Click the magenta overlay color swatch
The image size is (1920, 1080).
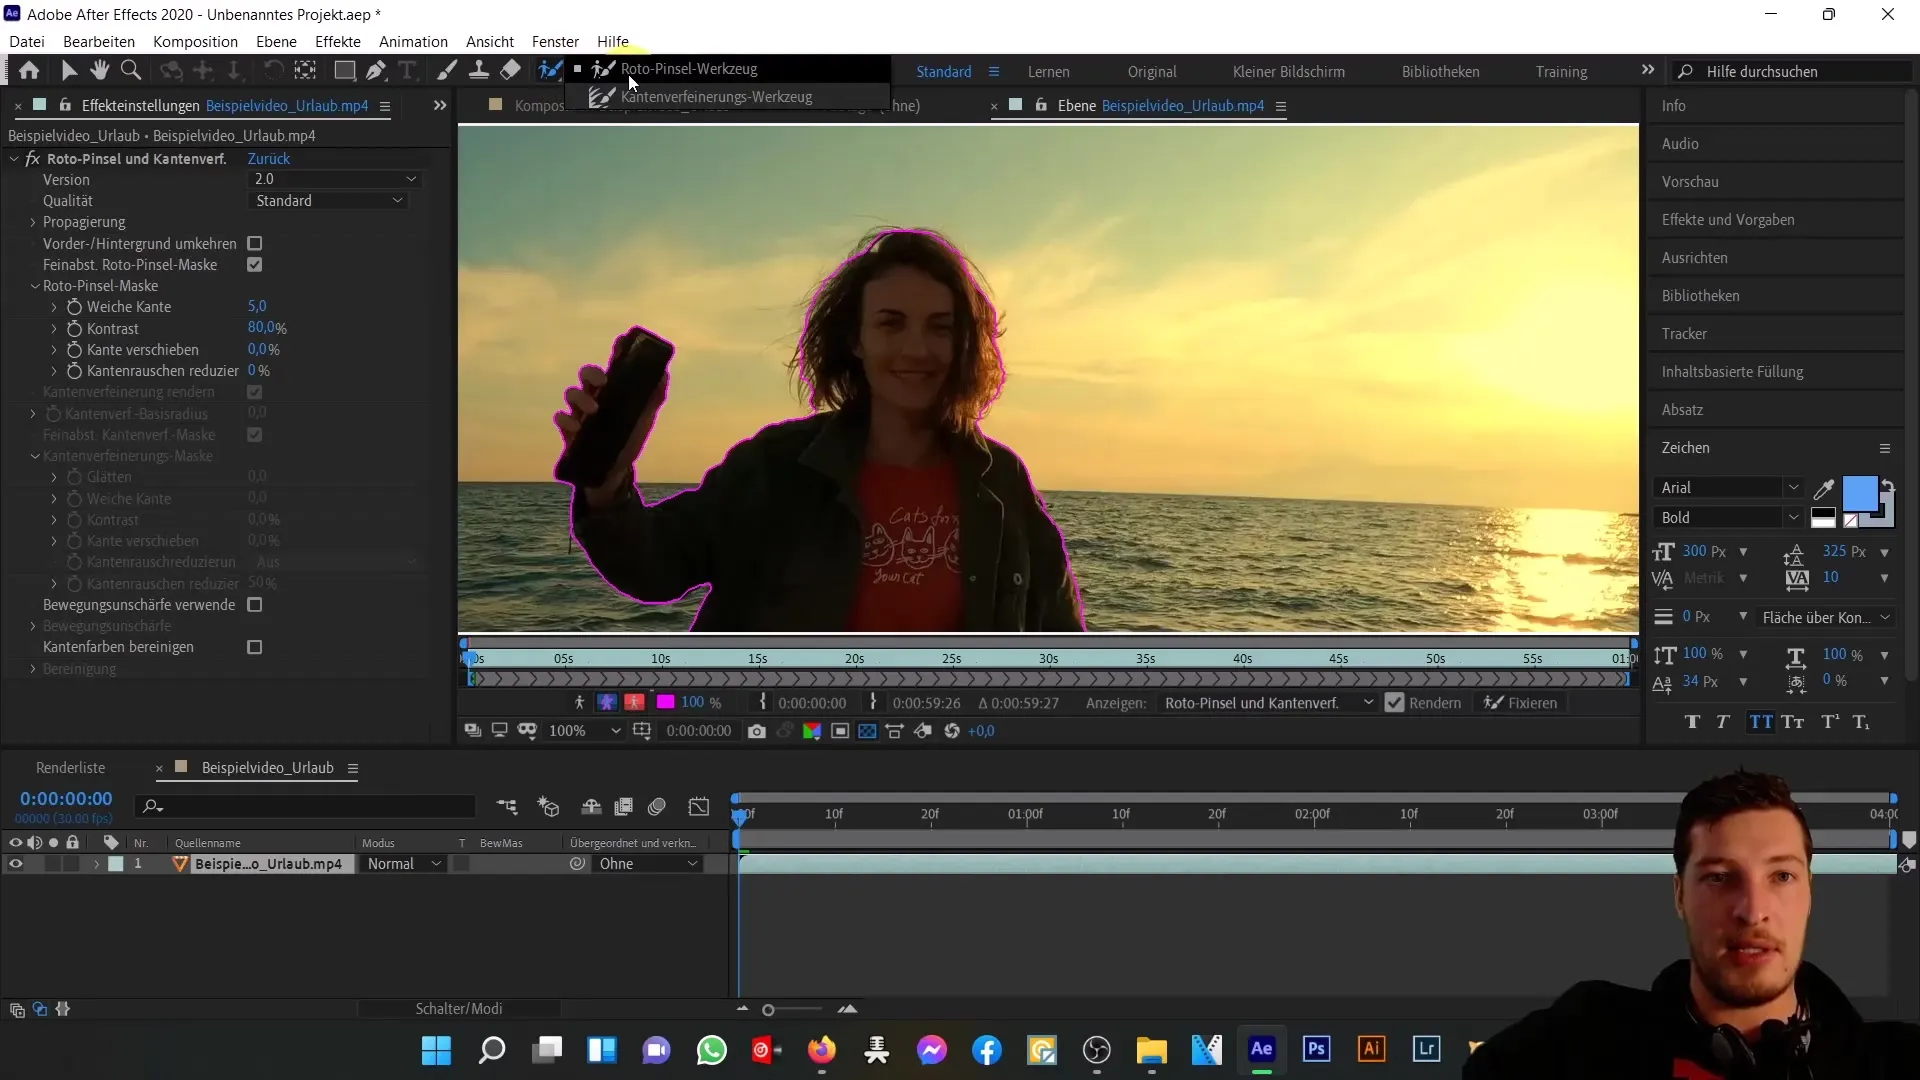point(665,703)
